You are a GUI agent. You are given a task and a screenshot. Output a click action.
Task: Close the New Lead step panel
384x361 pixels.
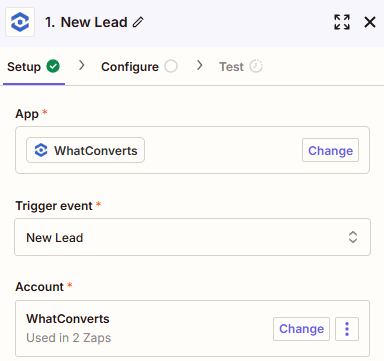click(x=370, y=22)
